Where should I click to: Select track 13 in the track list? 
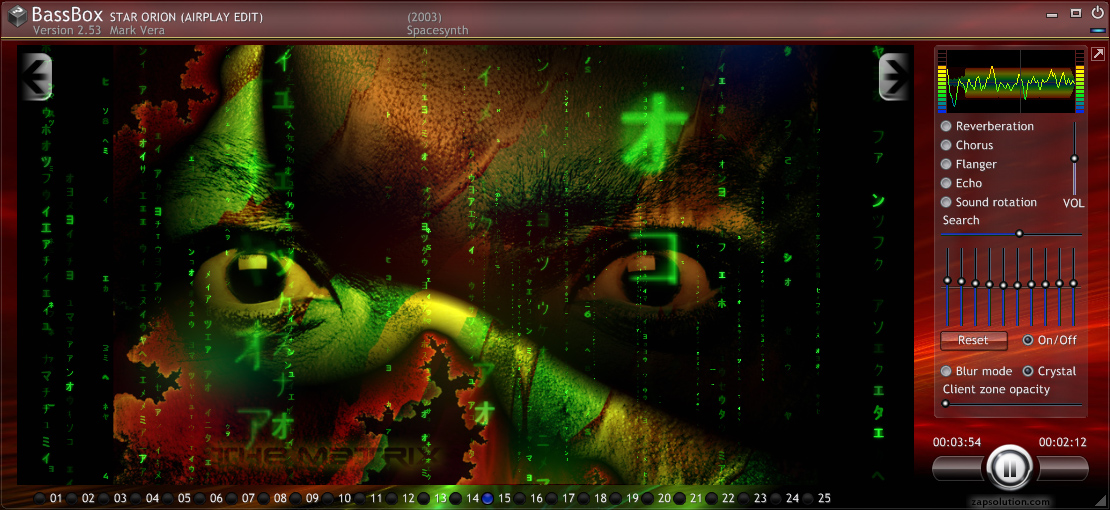tap(423, 498)
